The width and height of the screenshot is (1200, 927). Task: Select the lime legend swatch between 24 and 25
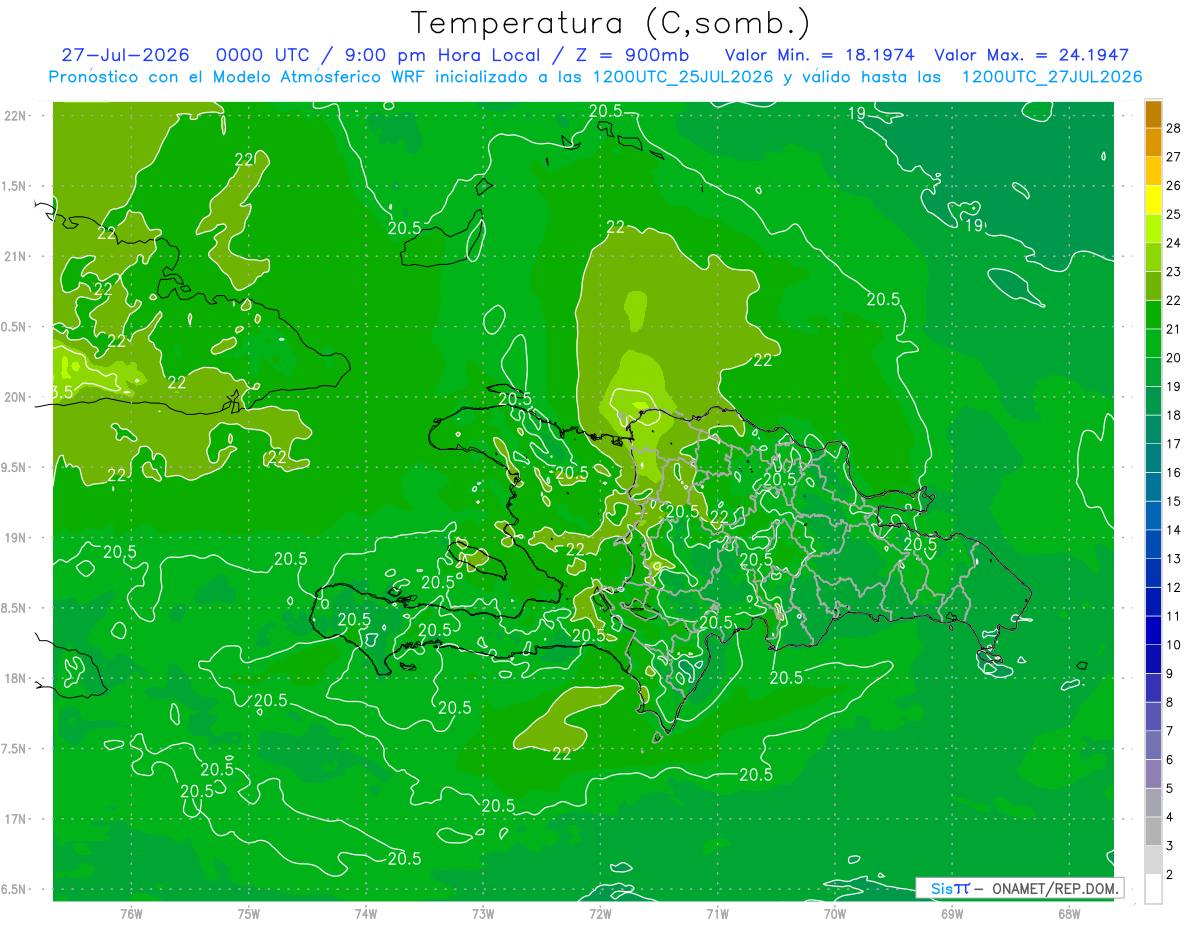point(1153,229)
